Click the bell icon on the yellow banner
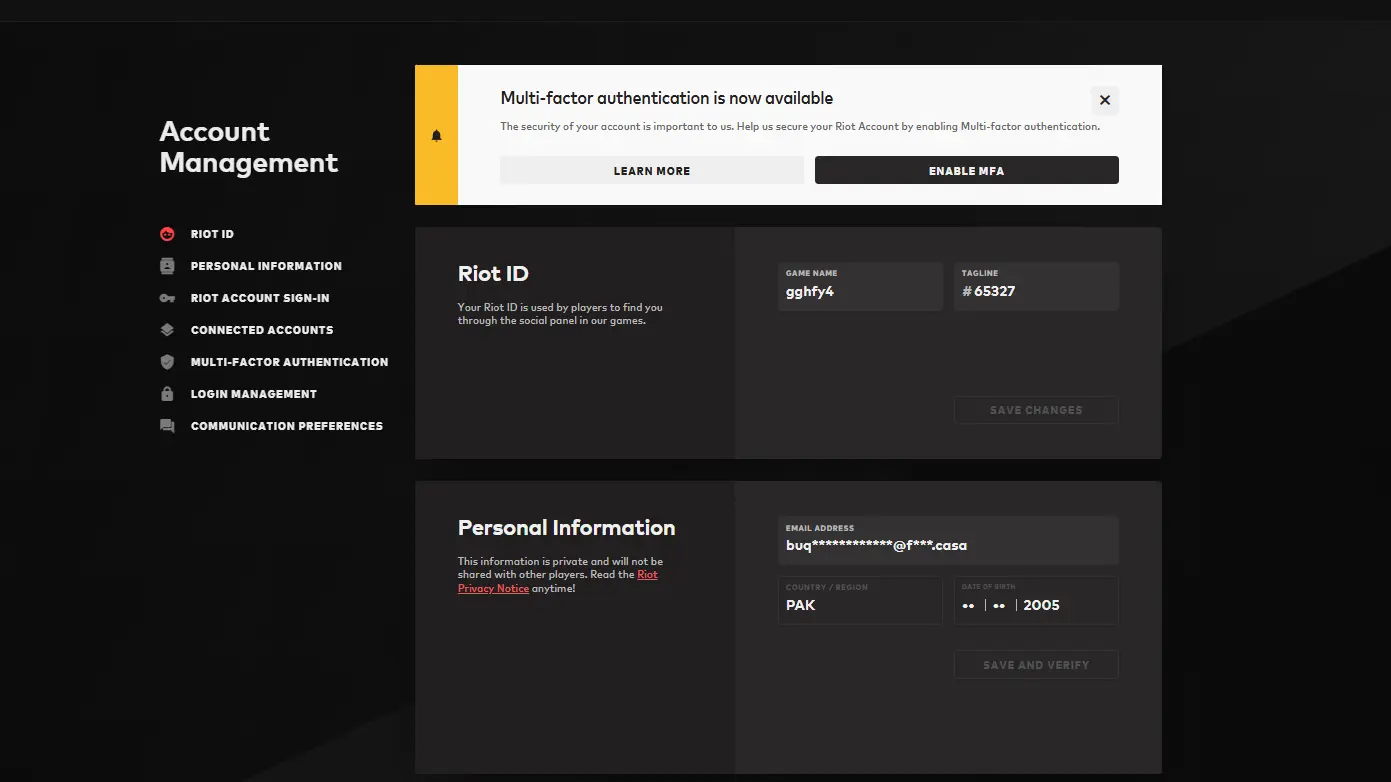The height and width of the screenshot is (782, 1391). (436, 136)
